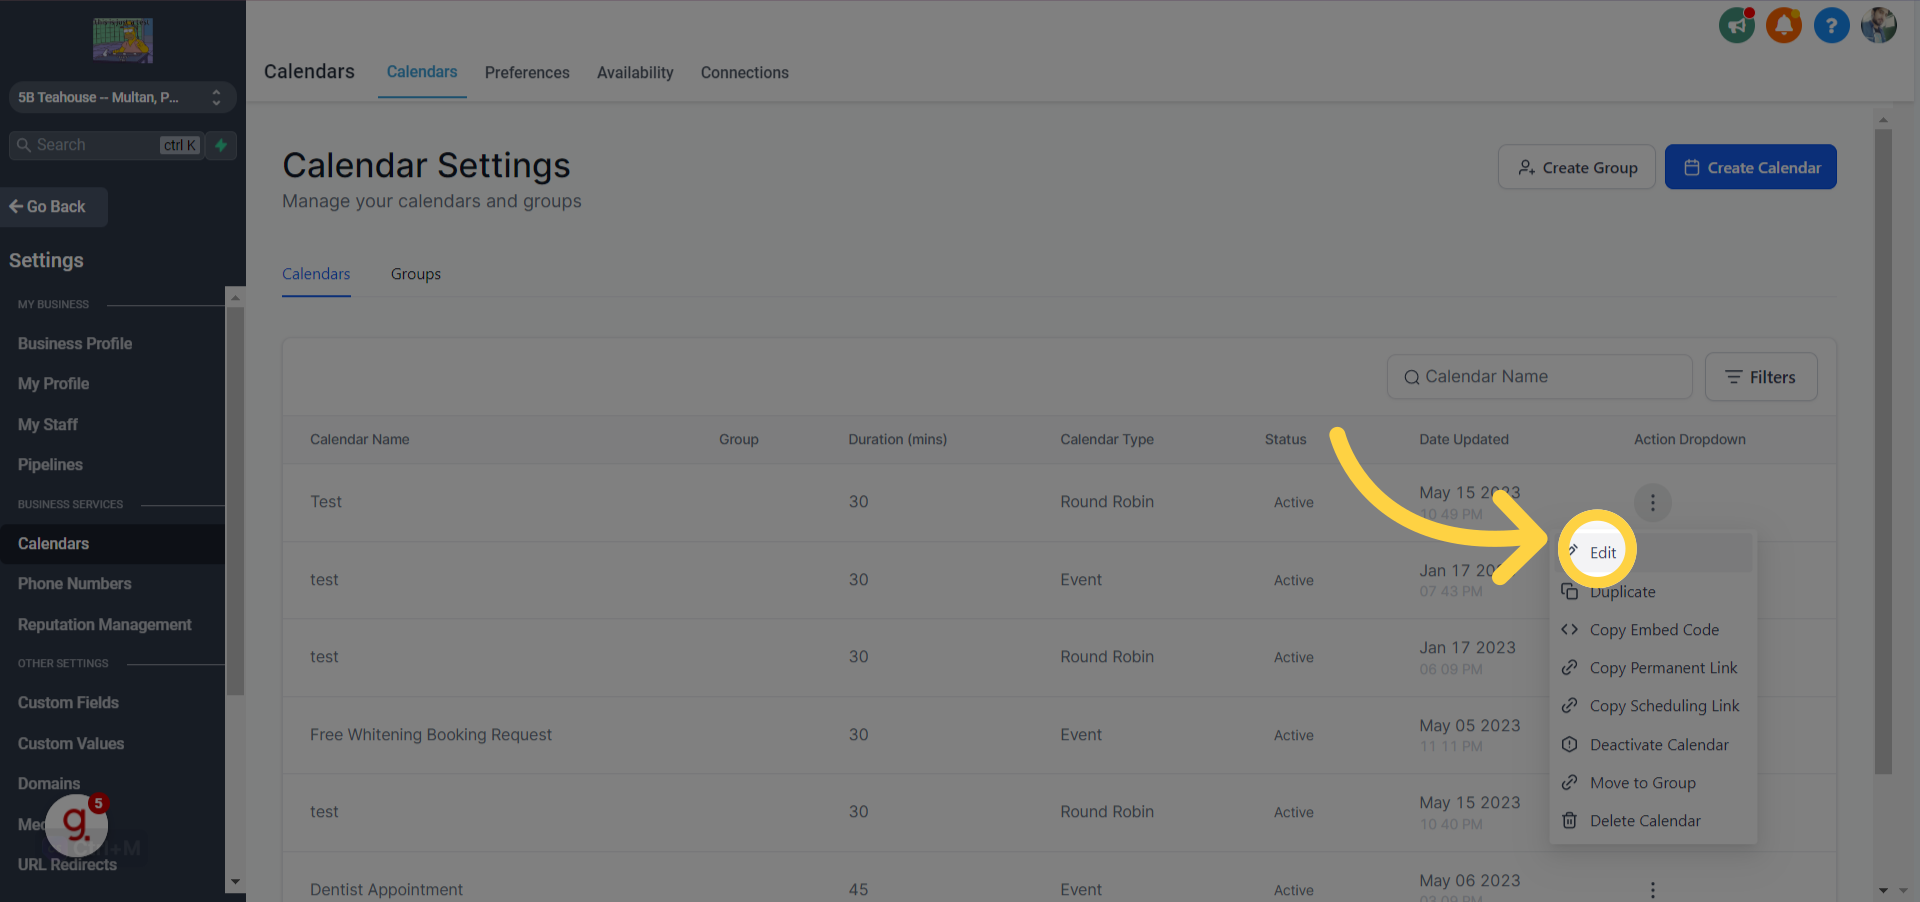1920x902 pixels.
Task: Click the Calendar Type column header
Action: (x=1107, y=440)
